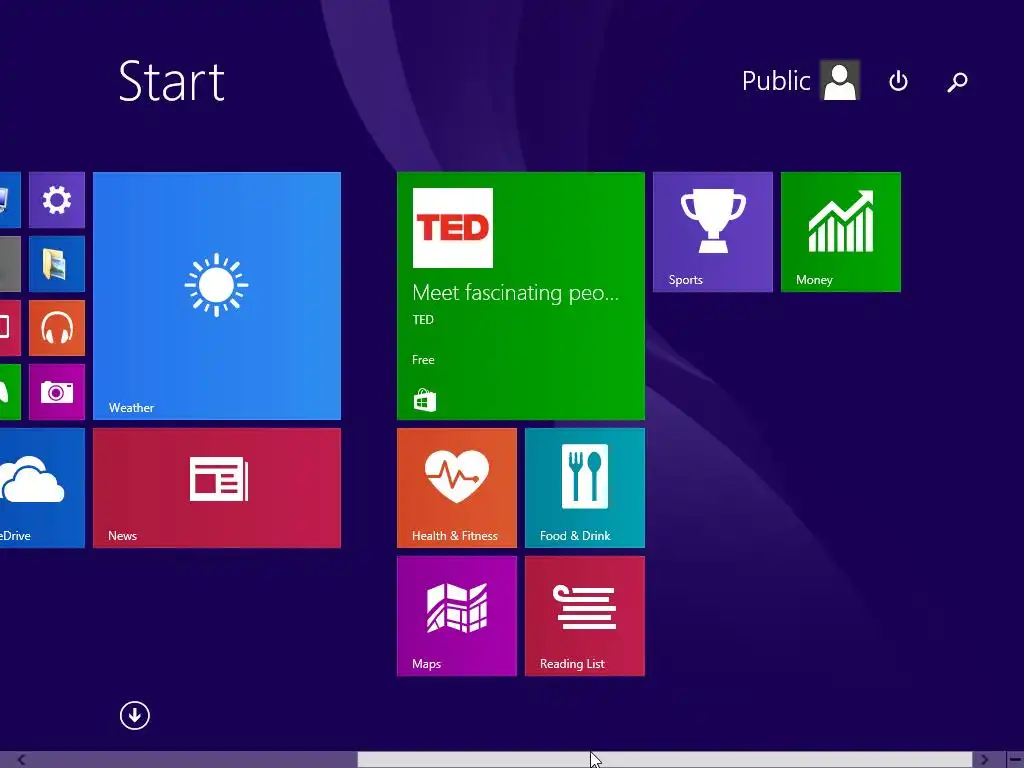Click the "Meet fascinating peo..." text
This screenshot has height=768, width=1024.
(x=515, y=293)
